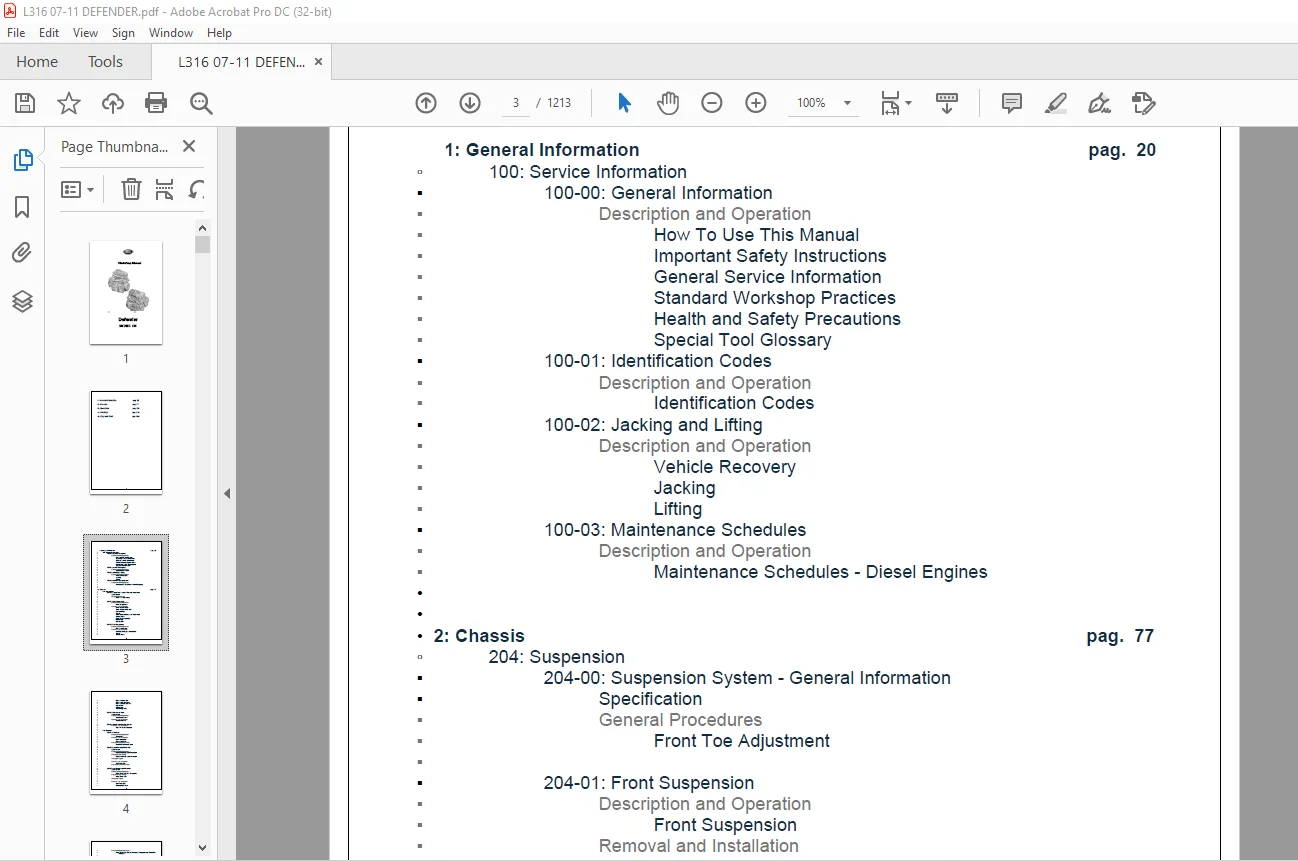1298x861 pixels.
Task: Click '204-01: Front Suspension' entry
Action: click(x=649, y=783)
